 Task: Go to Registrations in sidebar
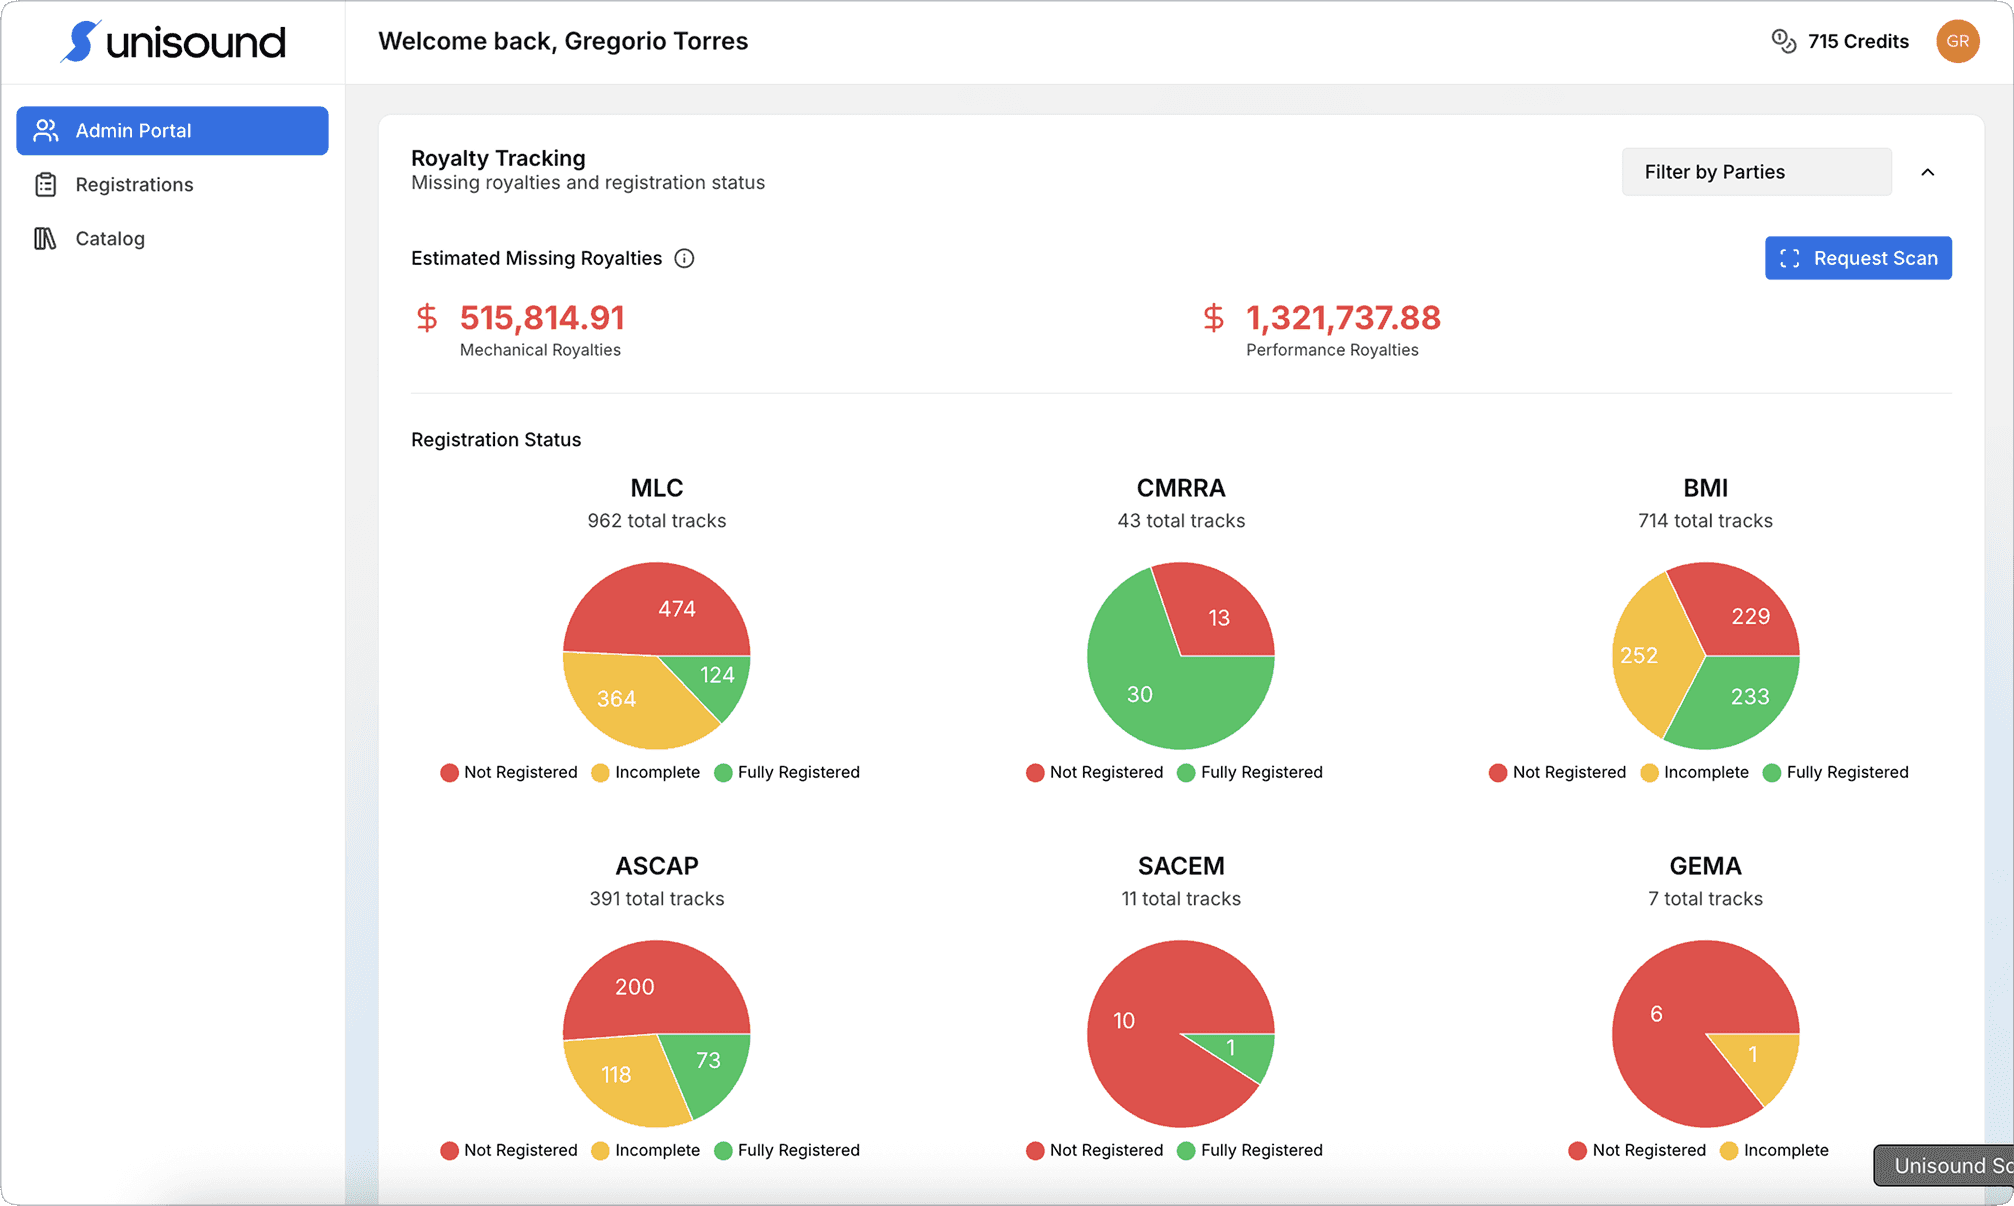172,185
